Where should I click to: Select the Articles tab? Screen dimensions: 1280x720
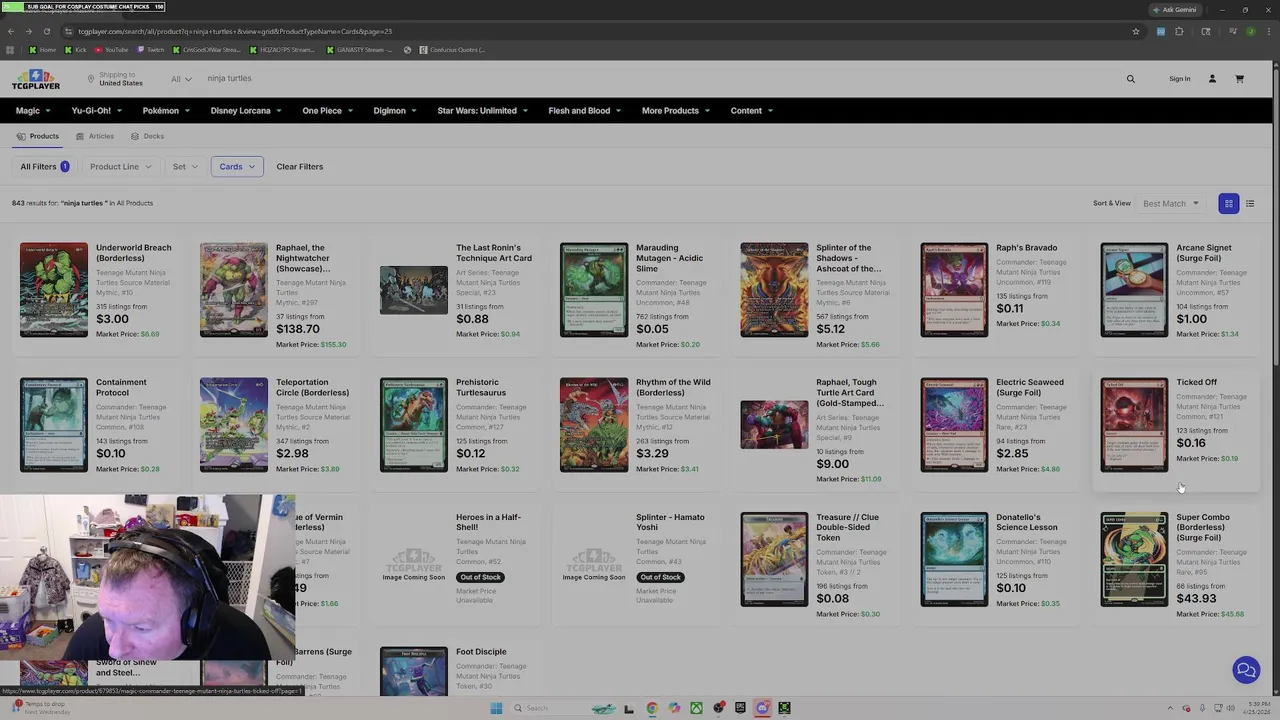(x=95, y=136)
